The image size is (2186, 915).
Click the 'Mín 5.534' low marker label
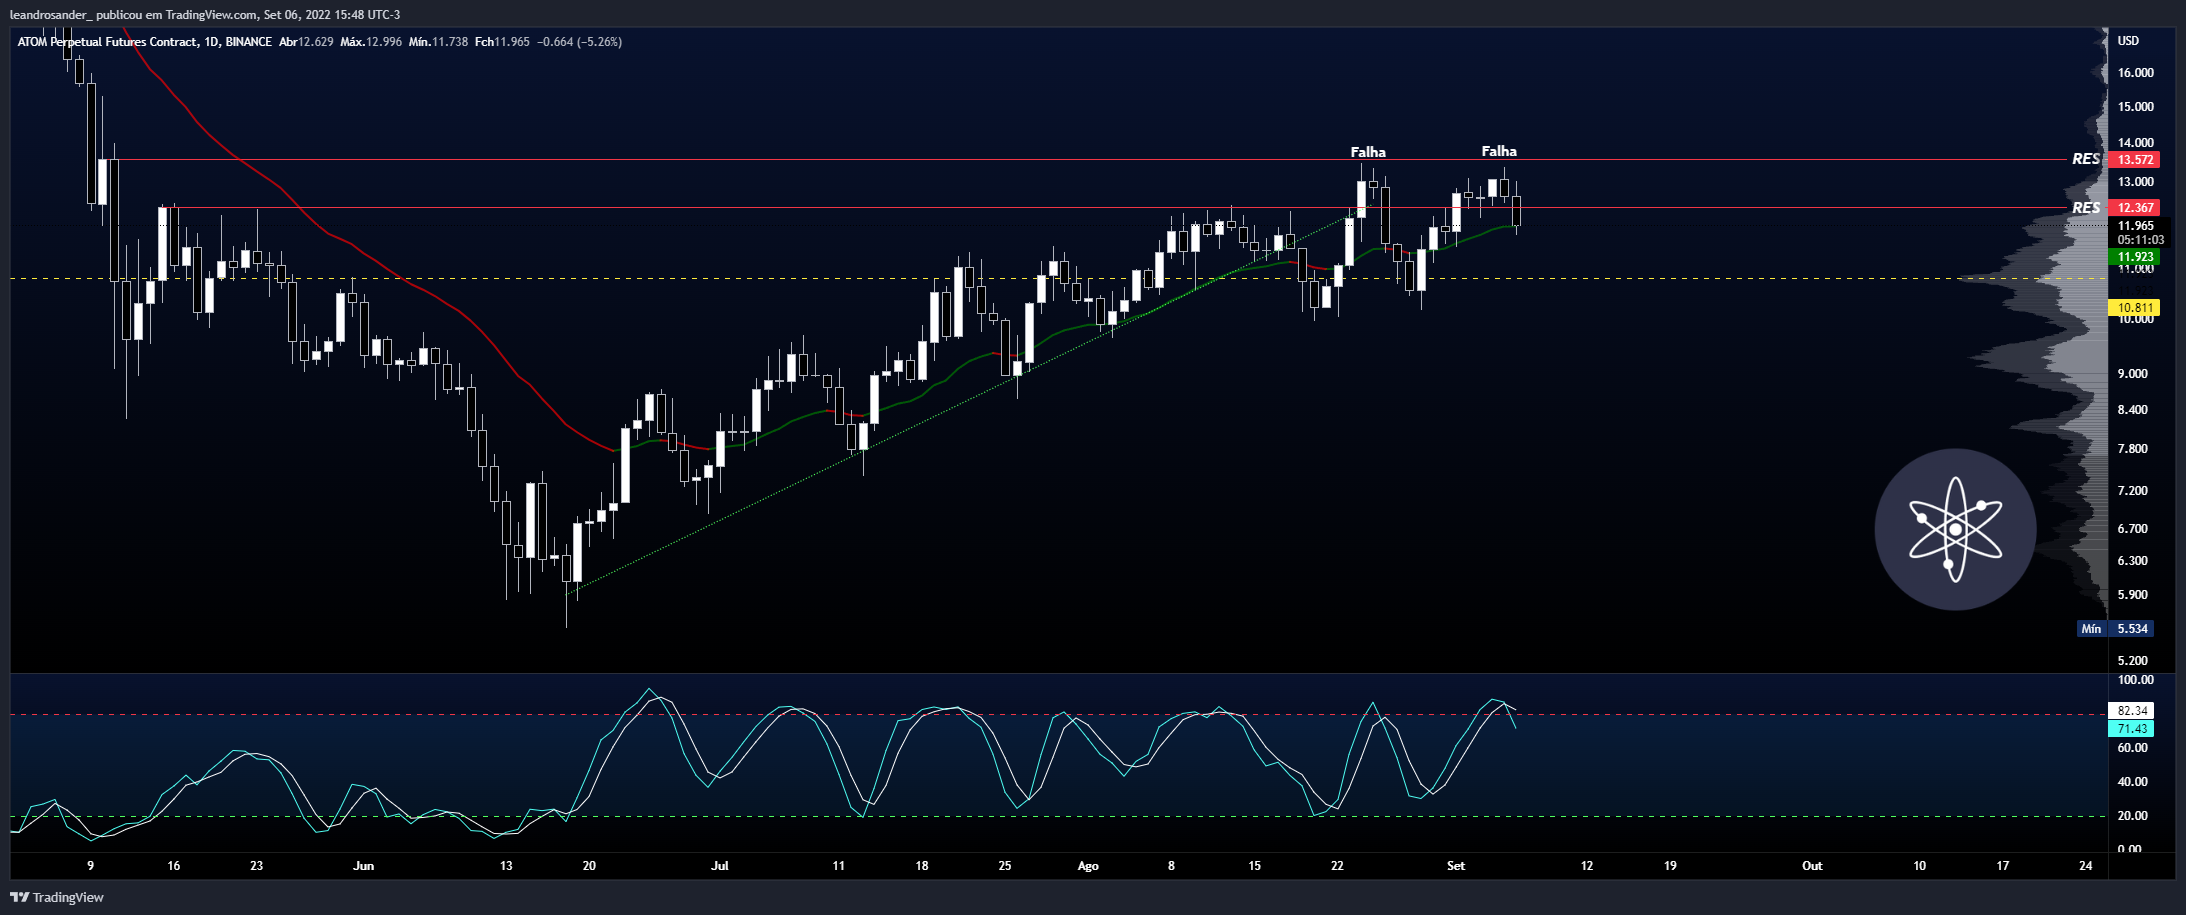tap(2114, 629)
